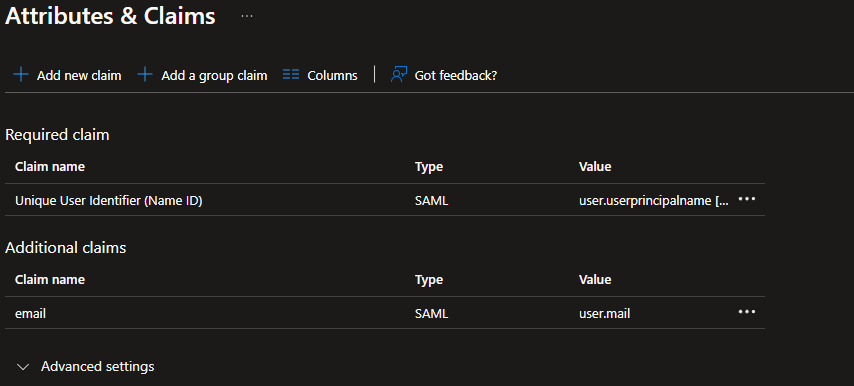Expand the Advanced settings chevron
The height and width of the screenshot is (386, 854).
click(23, 367)
